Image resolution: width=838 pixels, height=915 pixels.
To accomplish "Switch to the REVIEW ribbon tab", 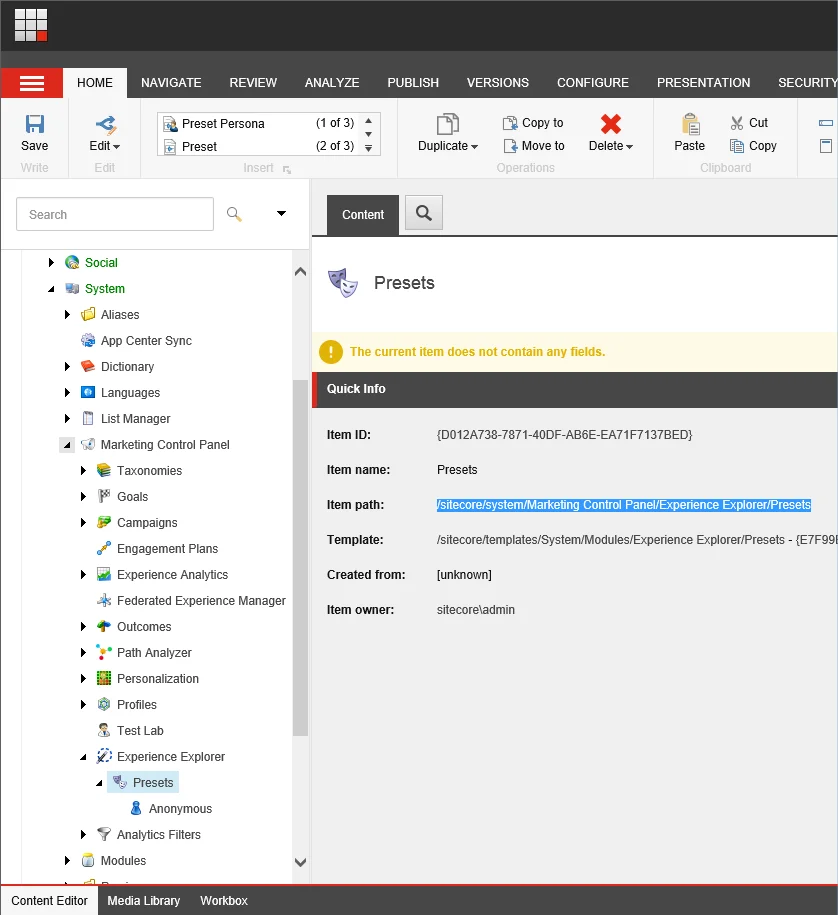I will (253, 83).
